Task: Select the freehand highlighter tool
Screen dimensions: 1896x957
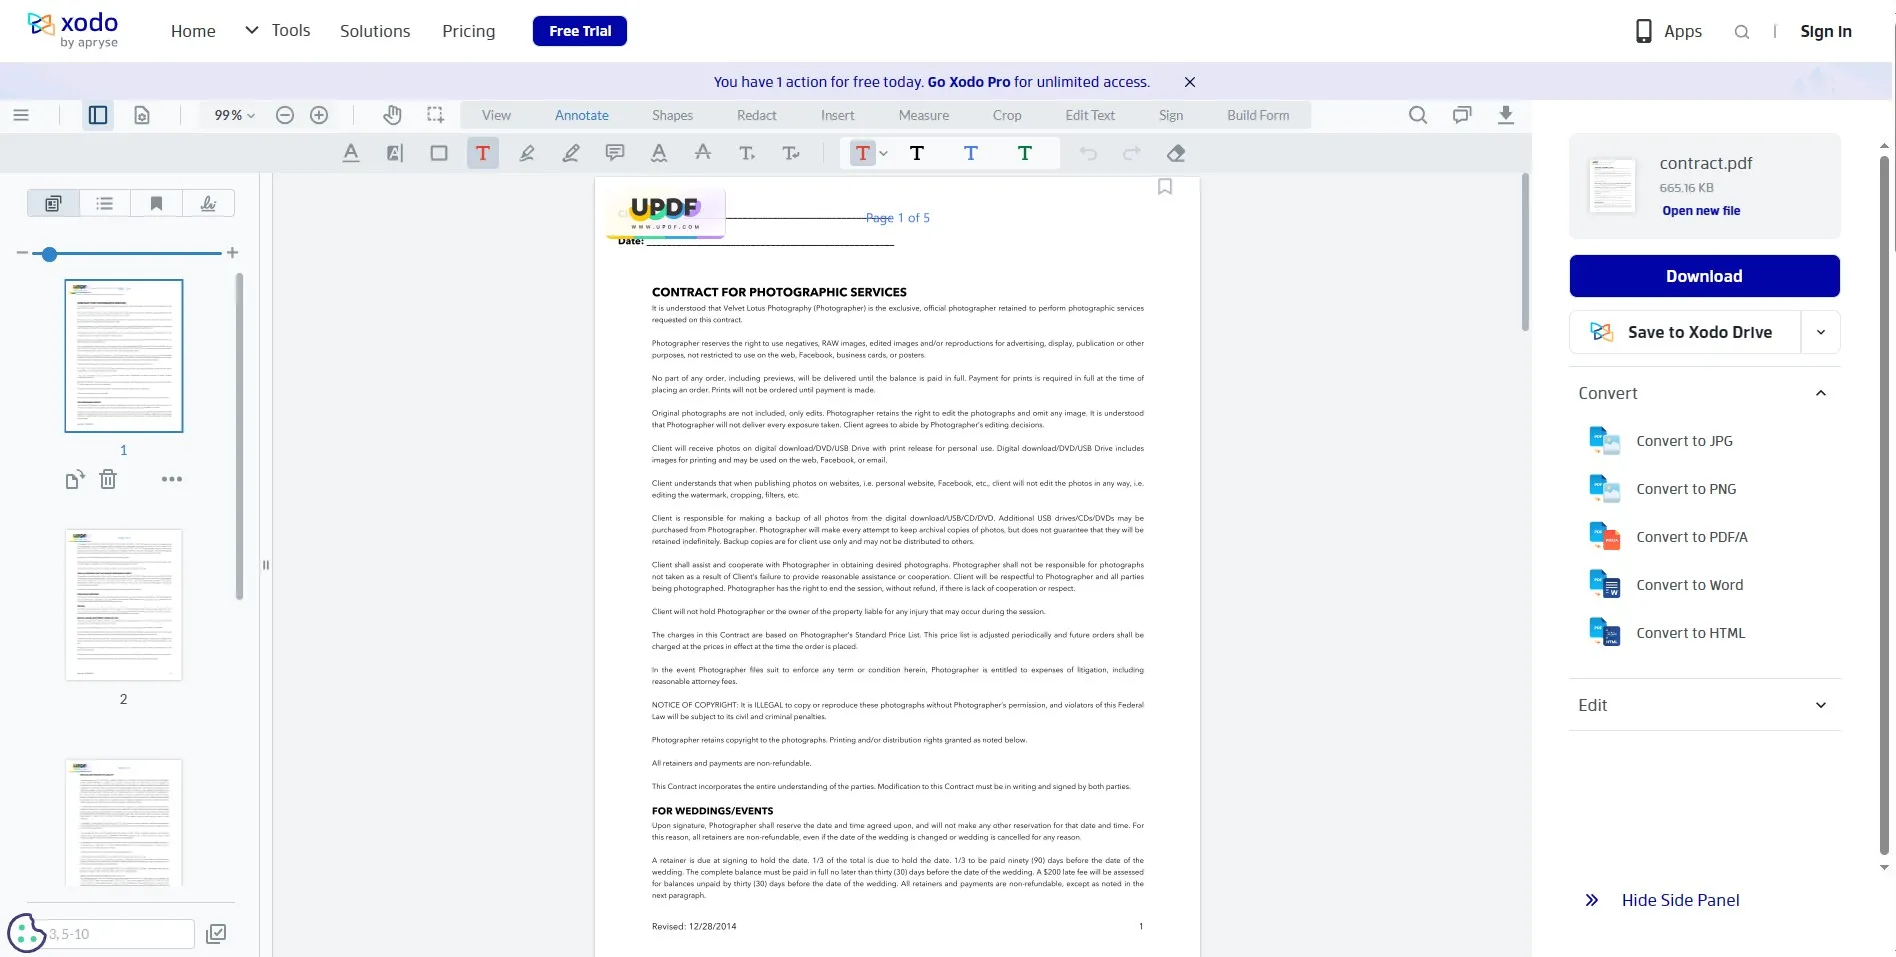Action: tap(570, 153)
